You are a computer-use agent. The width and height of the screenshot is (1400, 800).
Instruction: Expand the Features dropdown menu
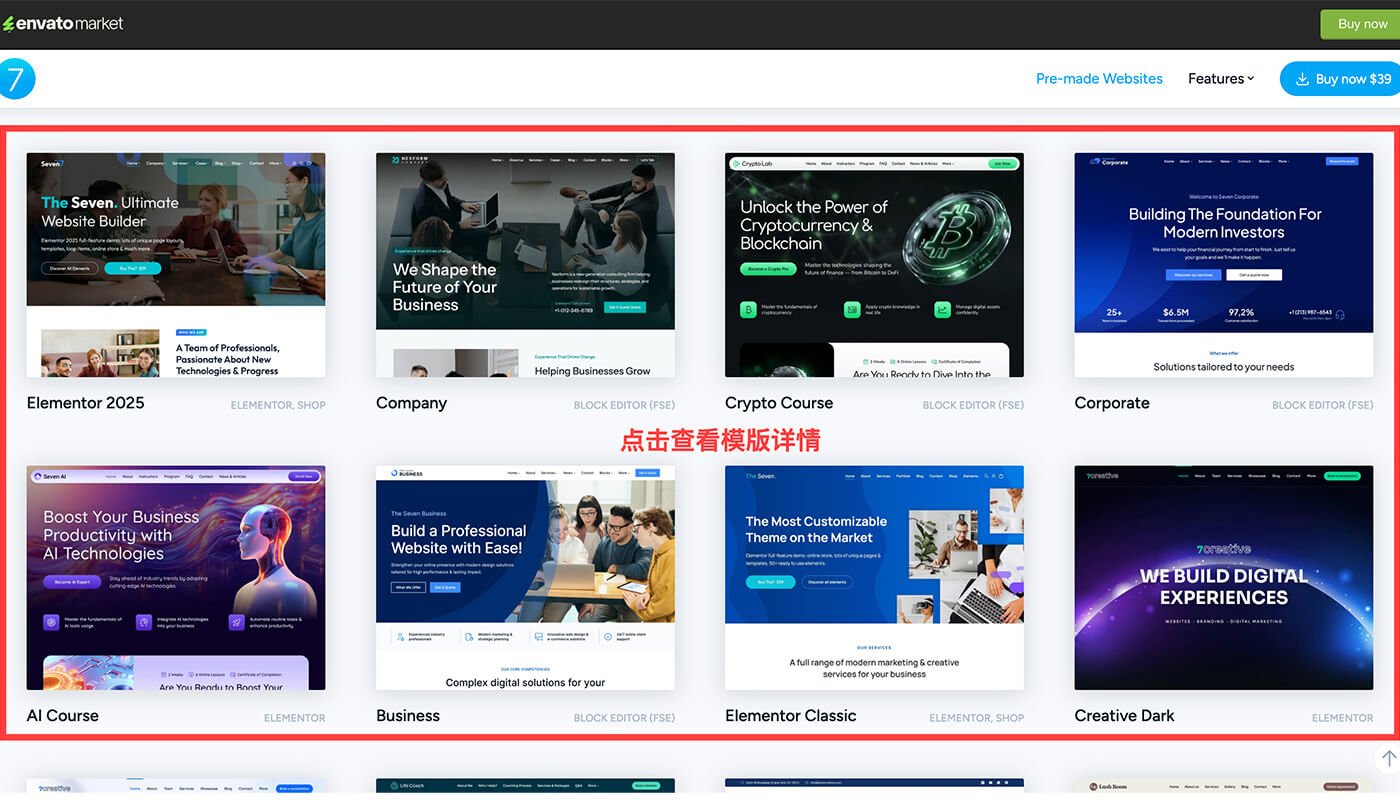pos(1220,79)
